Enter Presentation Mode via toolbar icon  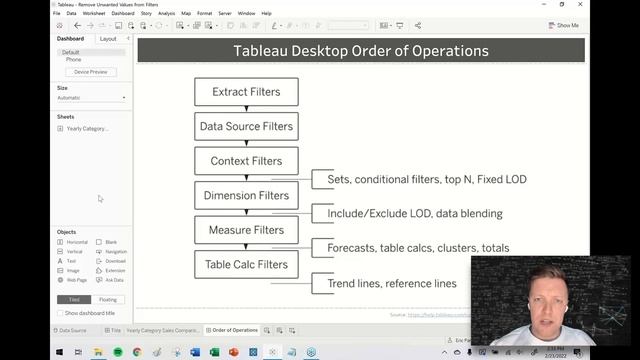click(x=400, y=26)
